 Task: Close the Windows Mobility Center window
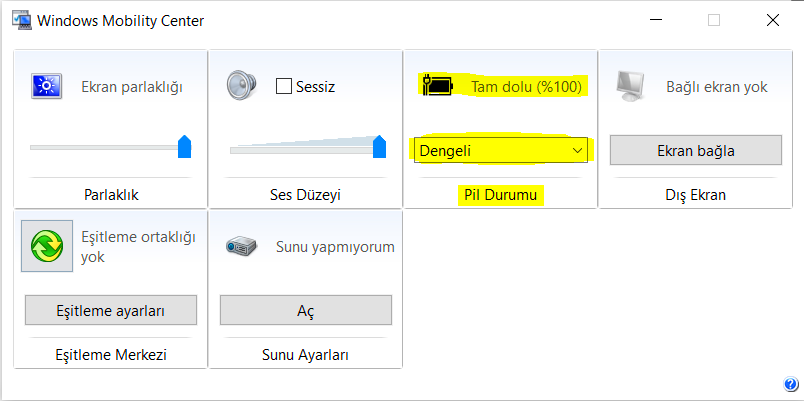click(773, 19)
